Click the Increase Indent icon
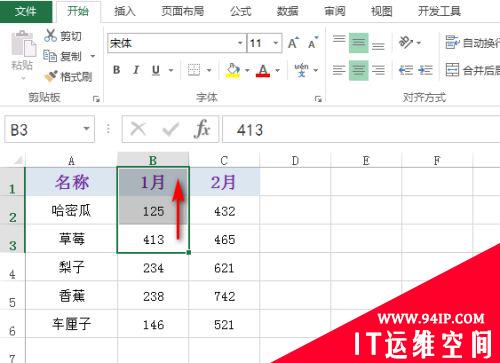The height and width of the screenshot is (363, 500). (x=425, y=70)
